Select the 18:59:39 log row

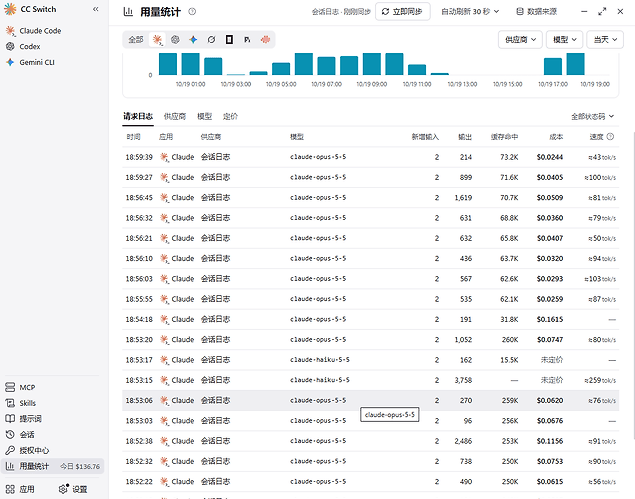pos(371,157)
